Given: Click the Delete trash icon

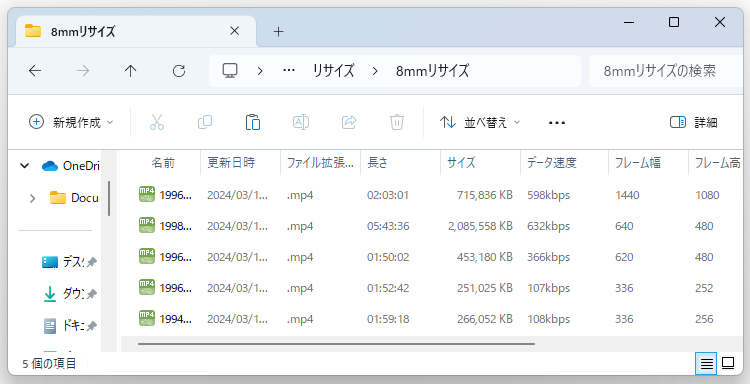Looking at the screenshot, I should coord(397,122).
